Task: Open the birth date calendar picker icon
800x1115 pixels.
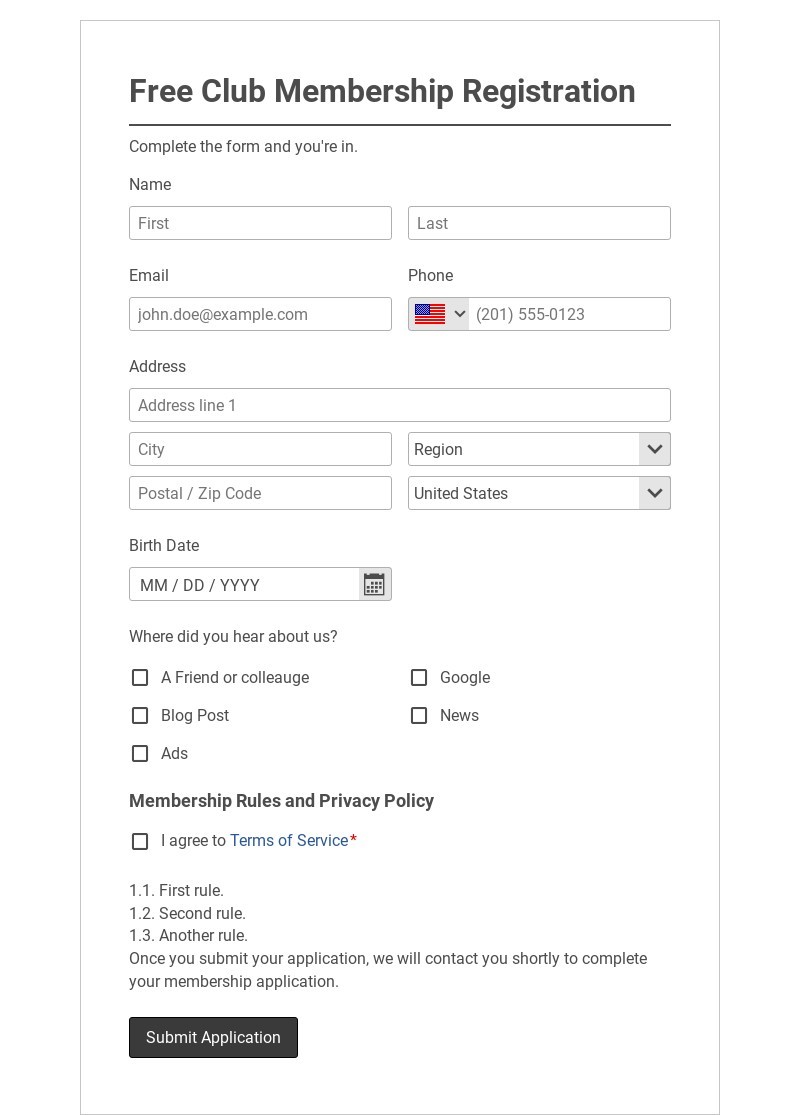Action: [374, 585]
